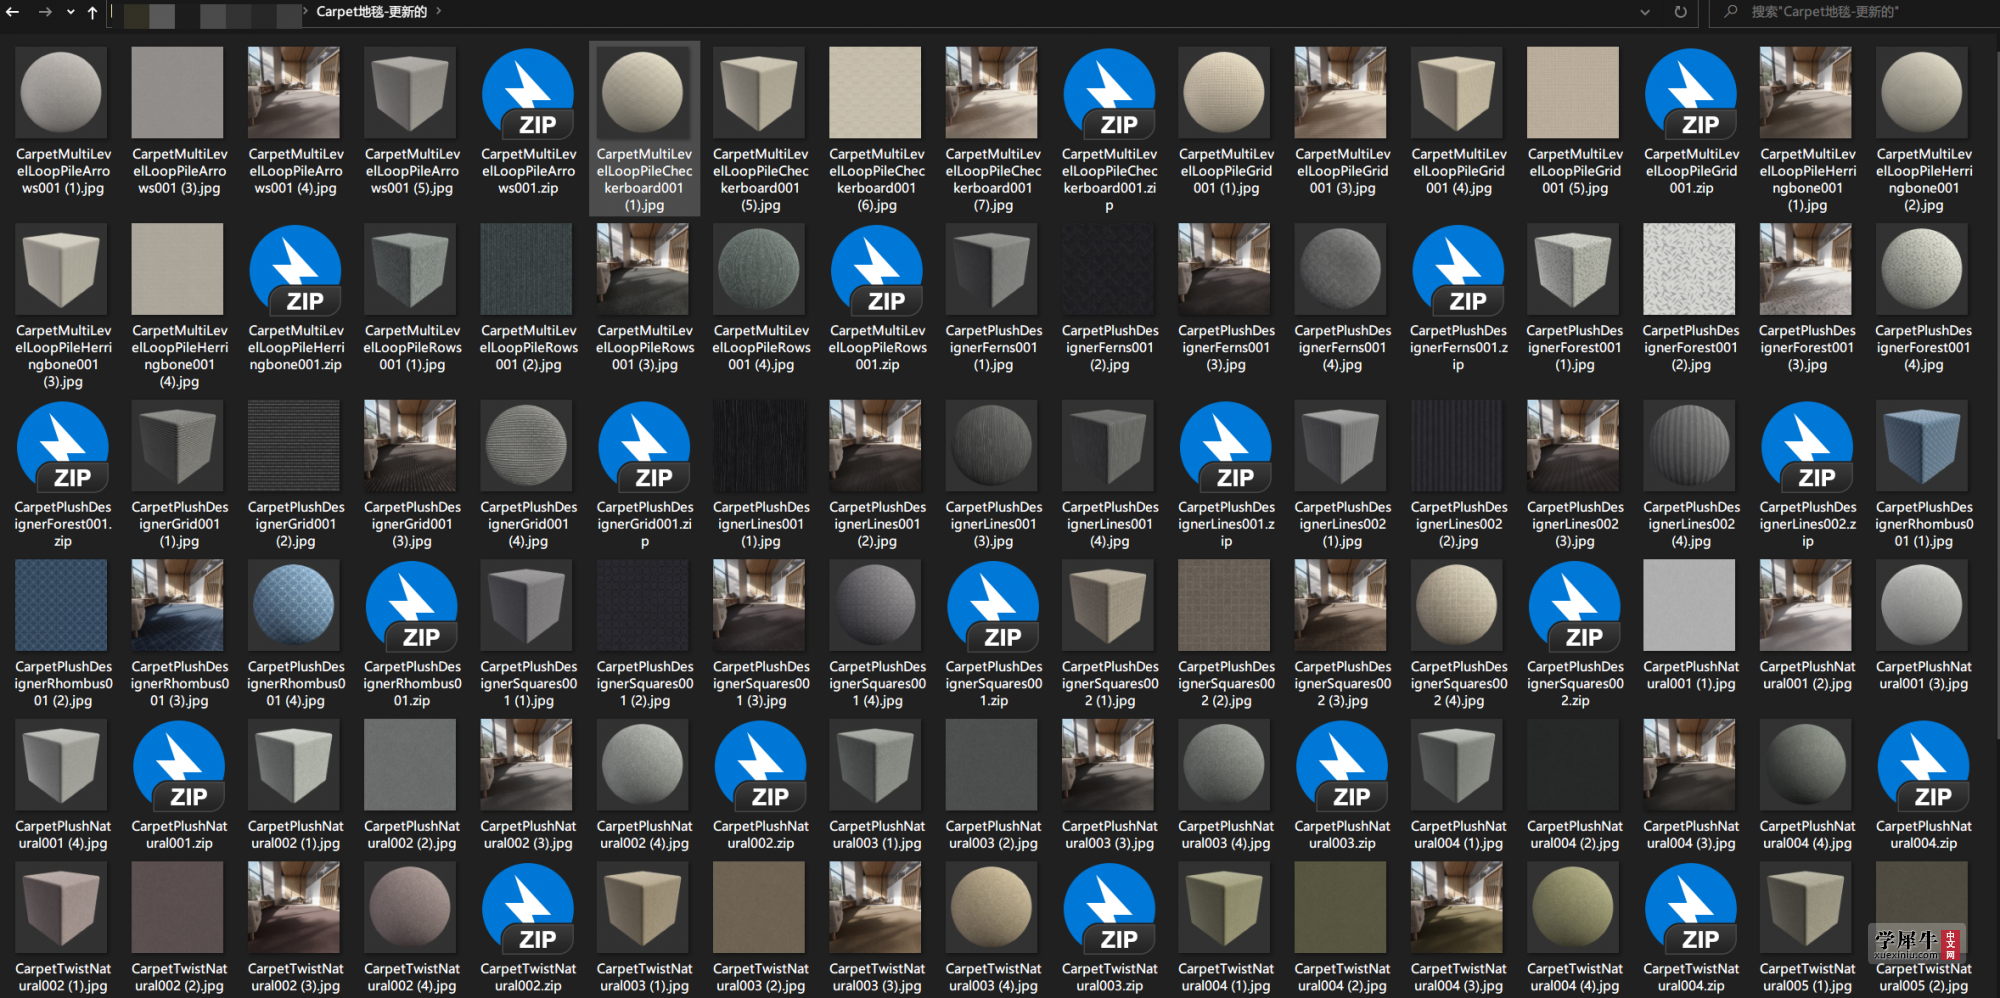
Task: Select CarpetPlushNatural004.zip file icon
Action: (x=1923, y=766)
